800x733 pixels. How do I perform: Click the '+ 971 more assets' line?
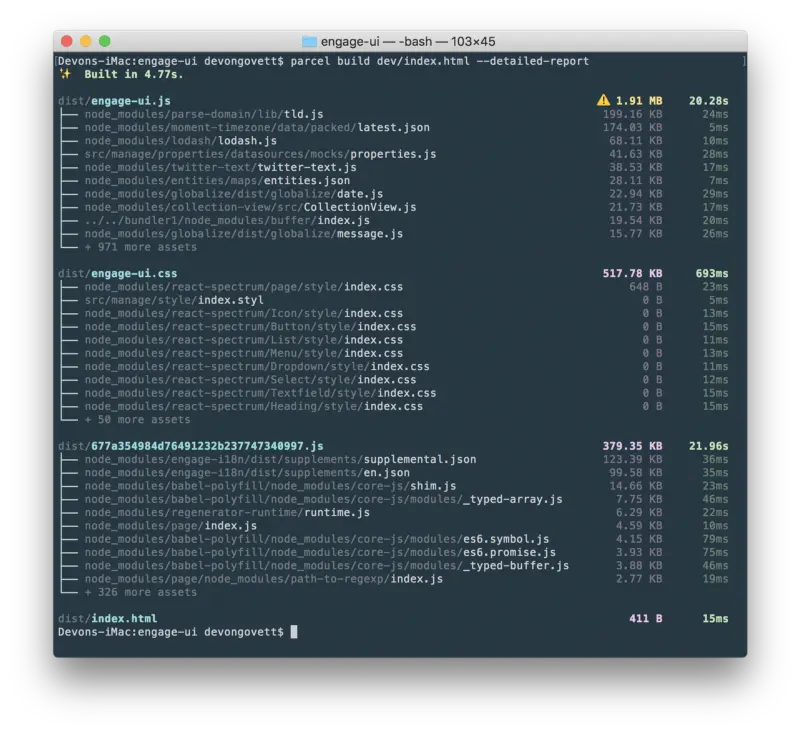pos(141,247)
